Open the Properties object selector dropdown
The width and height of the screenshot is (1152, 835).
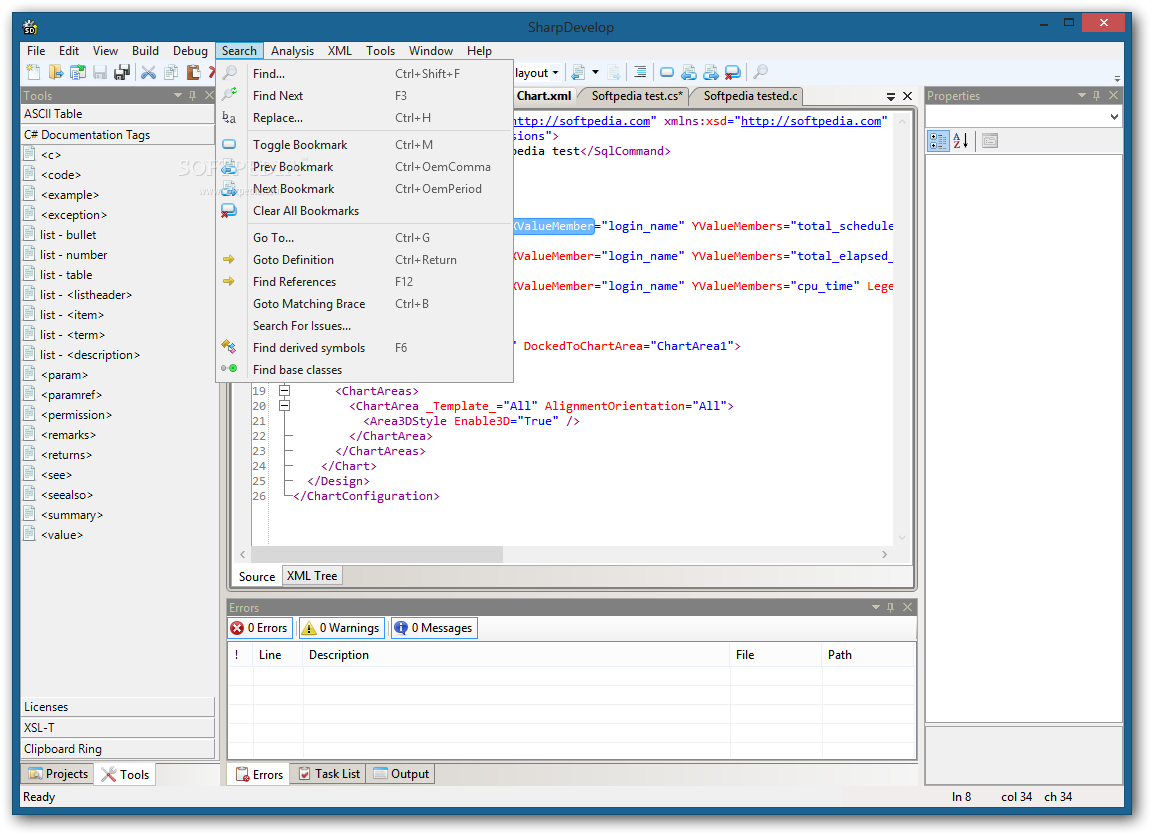pyautogui.click(x=1114, y=117)
